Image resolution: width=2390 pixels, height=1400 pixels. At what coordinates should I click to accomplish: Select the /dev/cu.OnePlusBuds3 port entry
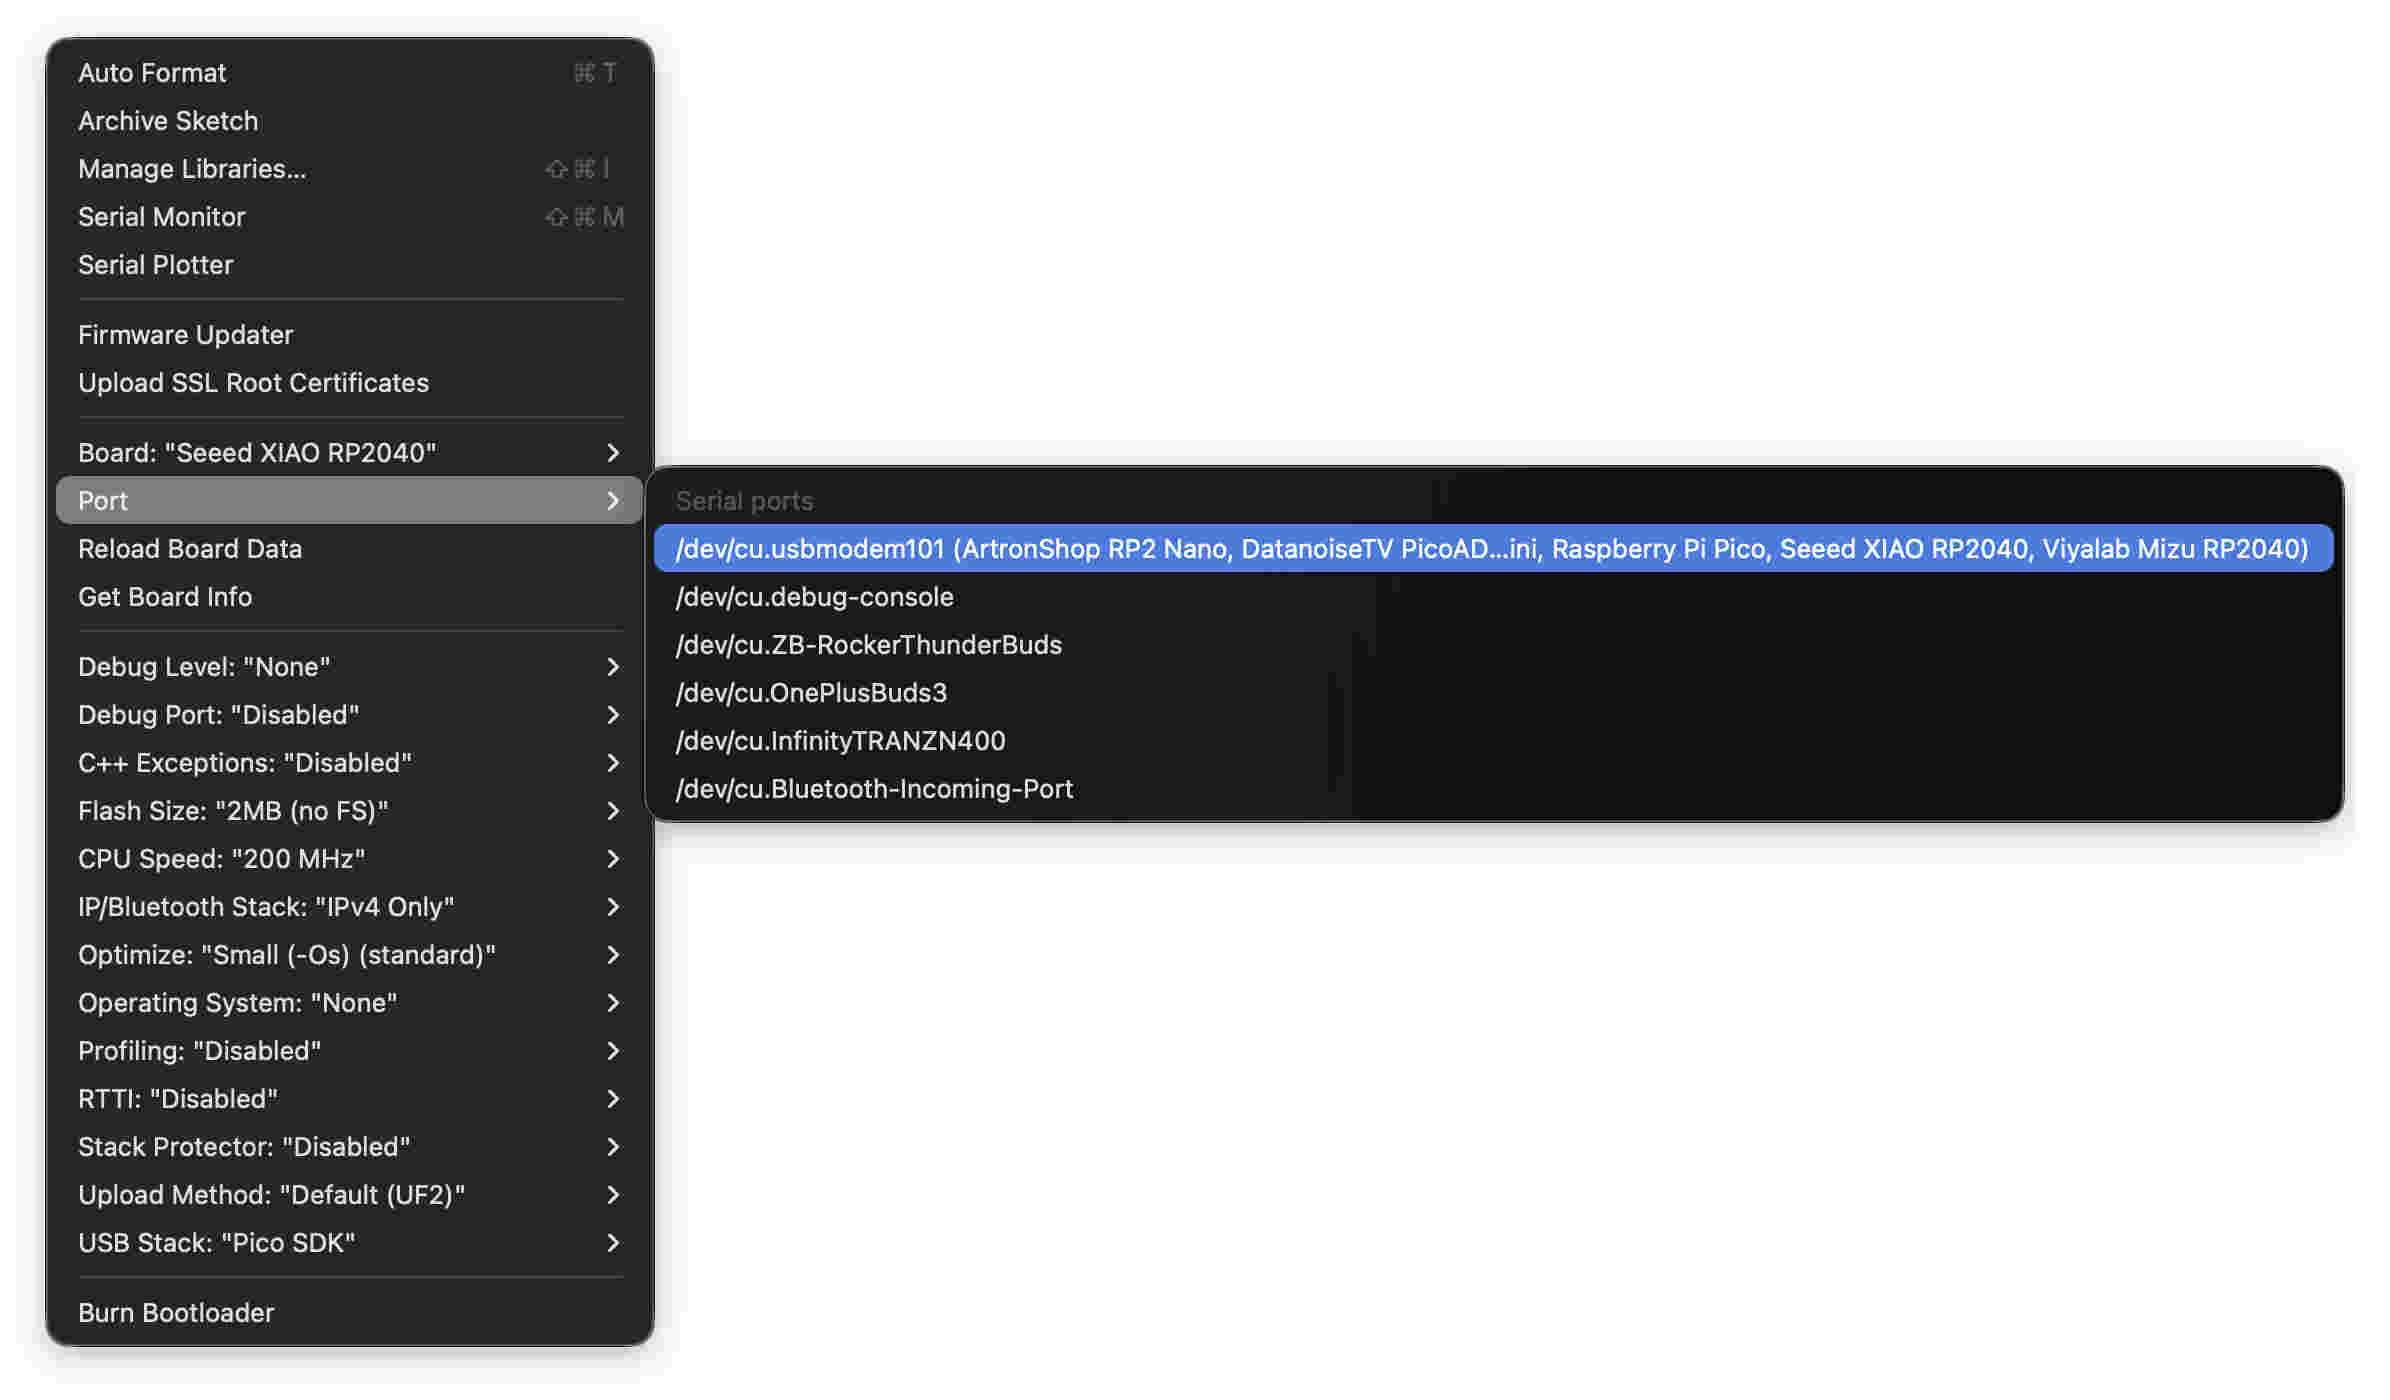[811, 693]
